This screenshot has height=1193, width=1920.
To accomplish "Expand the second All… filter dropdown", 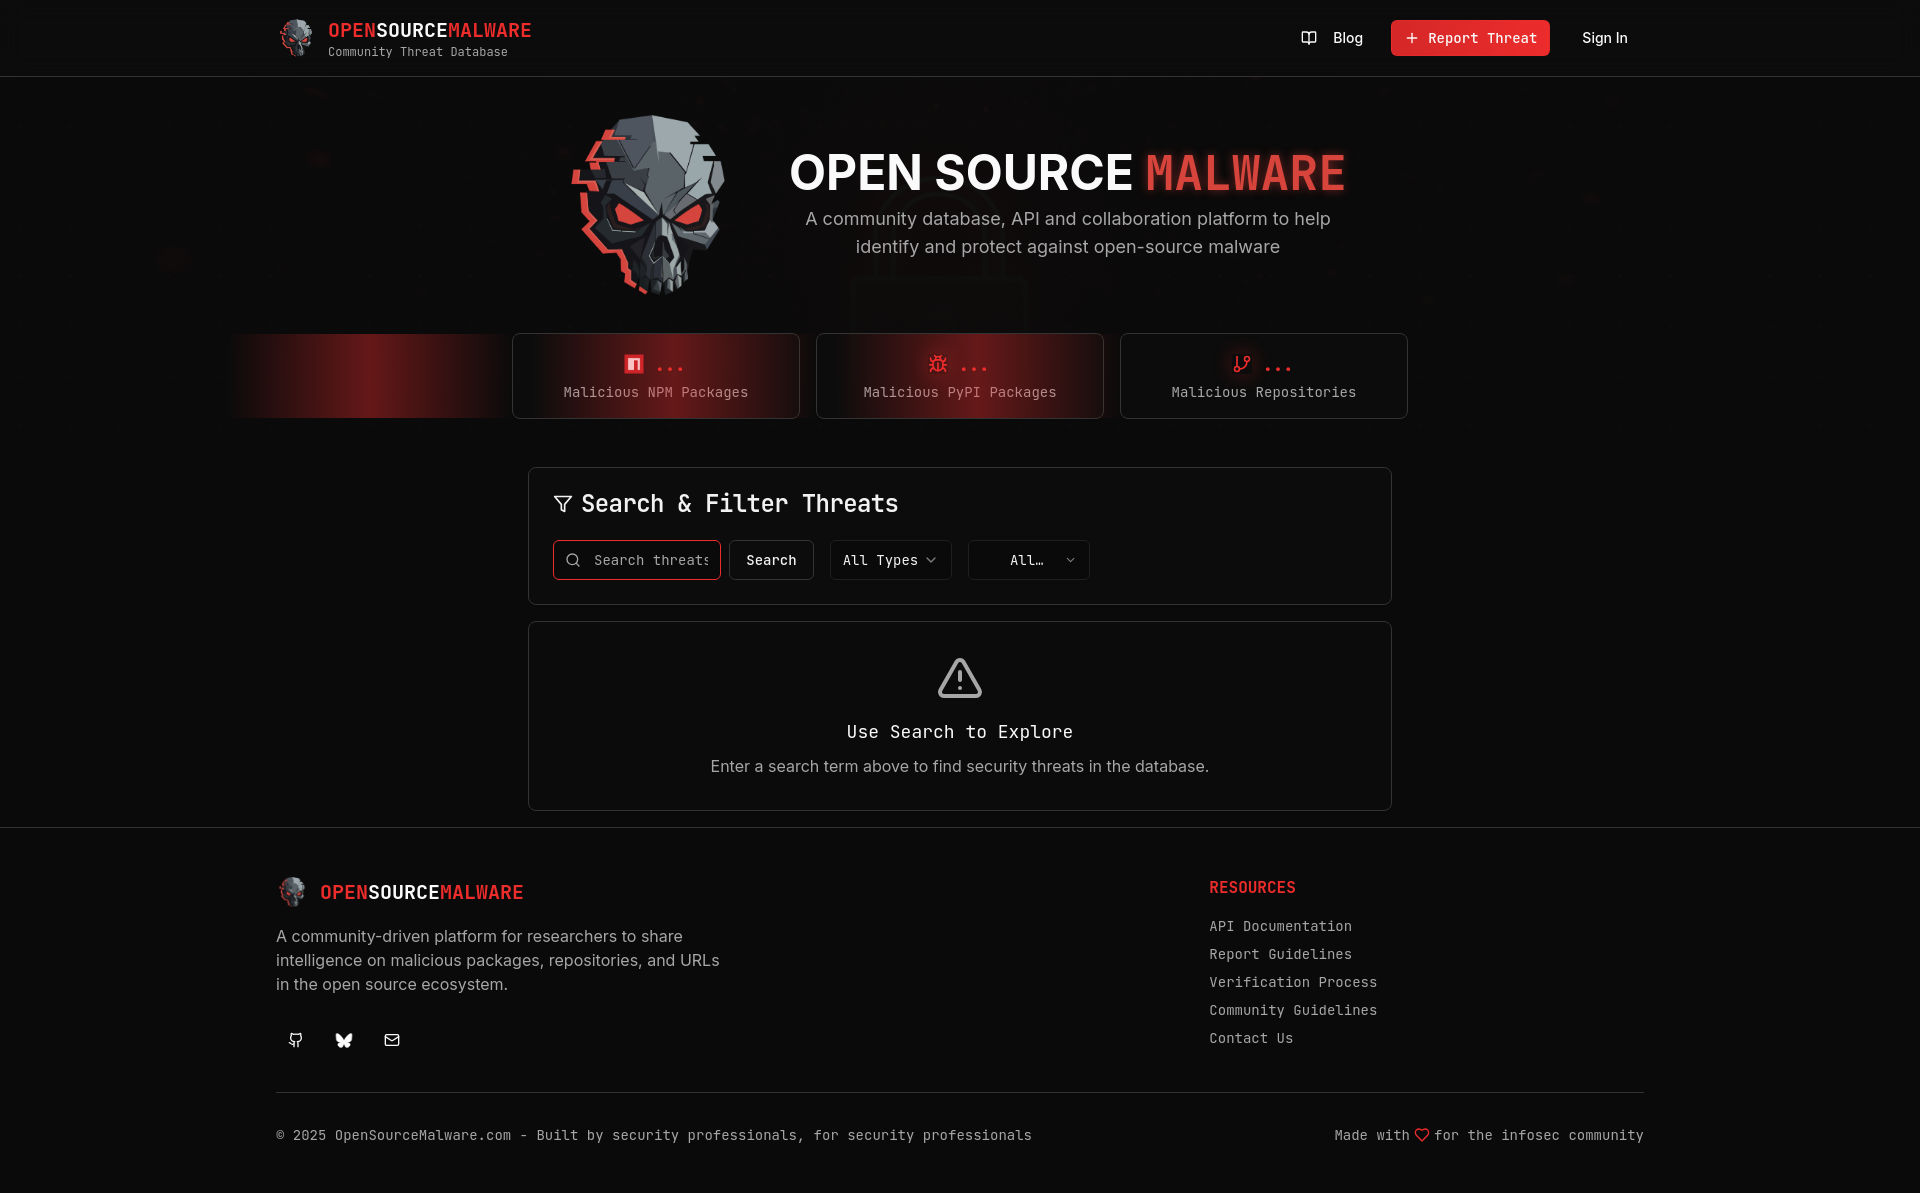I will (1028, 560).
